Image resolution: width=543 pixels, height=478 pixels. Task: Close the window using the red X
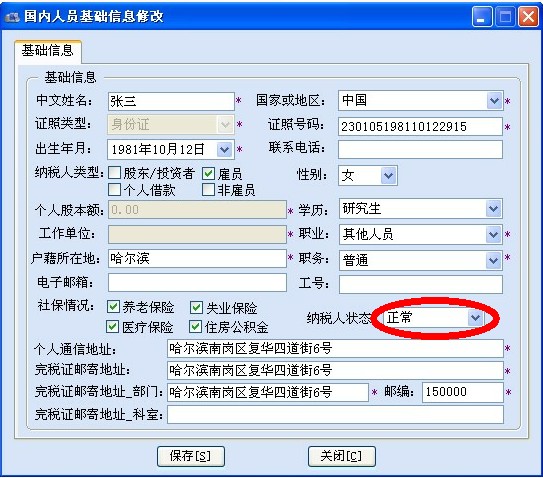click(528, 16)
